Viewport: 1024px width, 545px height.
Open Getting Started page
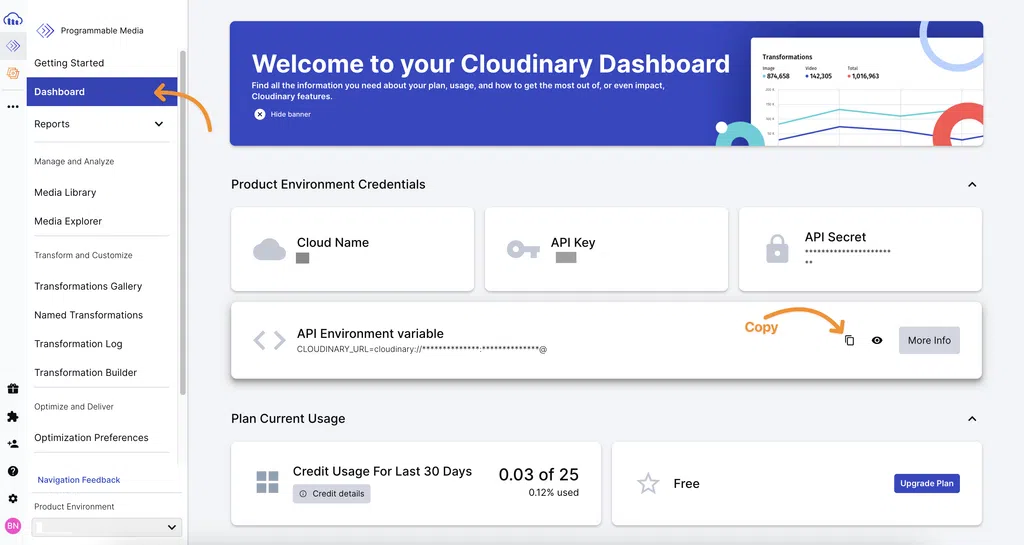(69, 63)
